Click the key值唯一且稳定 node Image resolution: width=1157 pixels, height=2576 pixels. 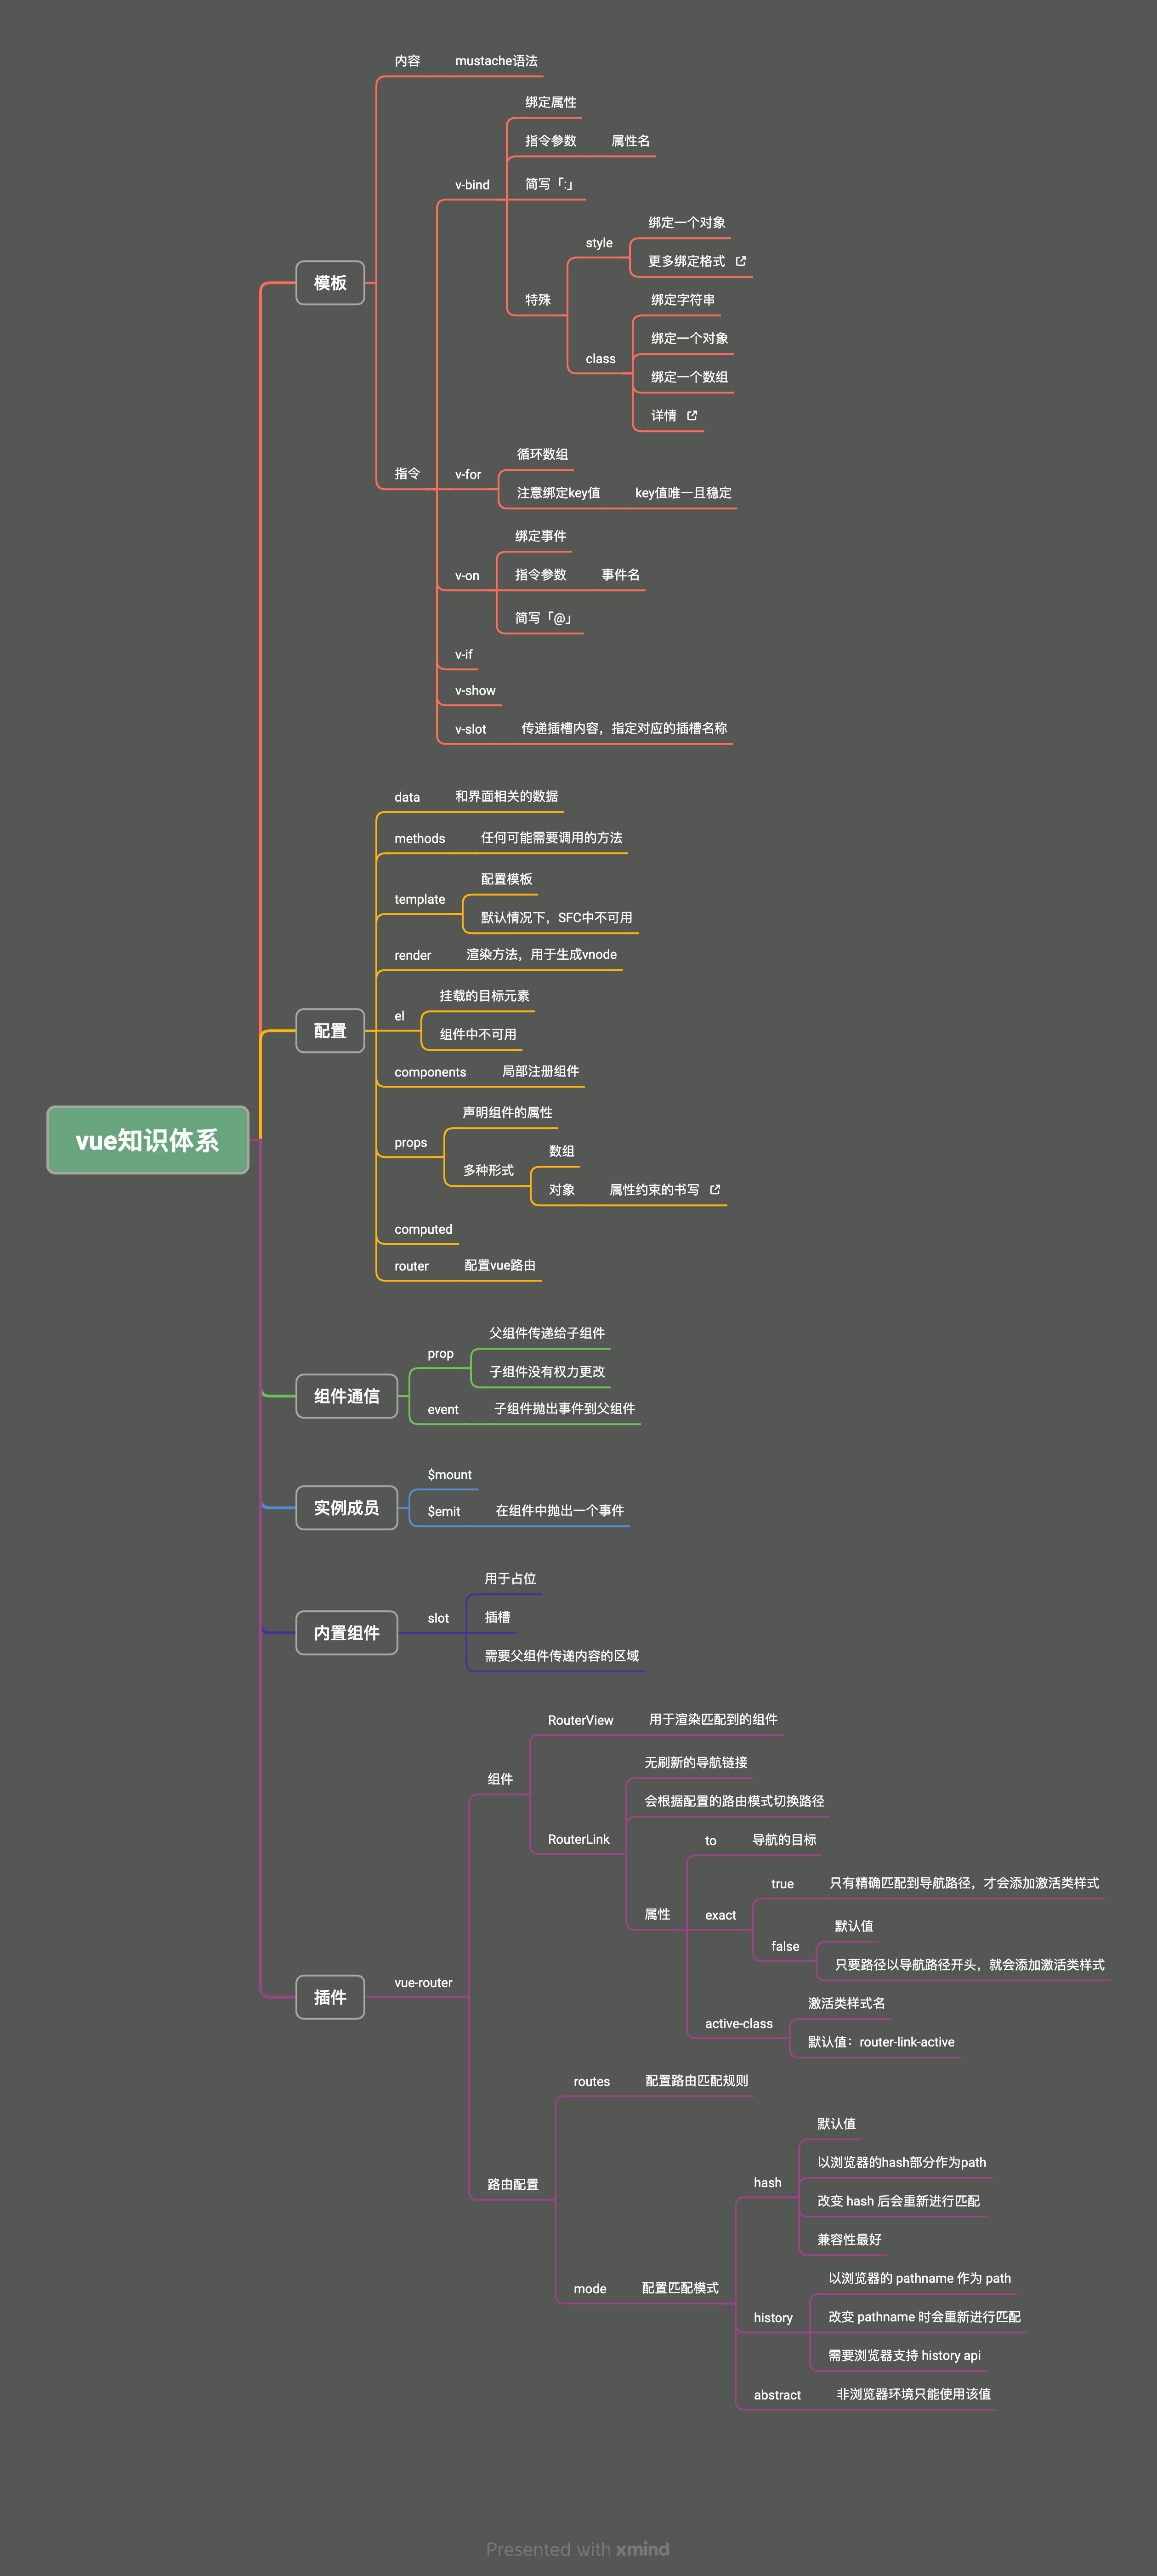pos(684,493)
